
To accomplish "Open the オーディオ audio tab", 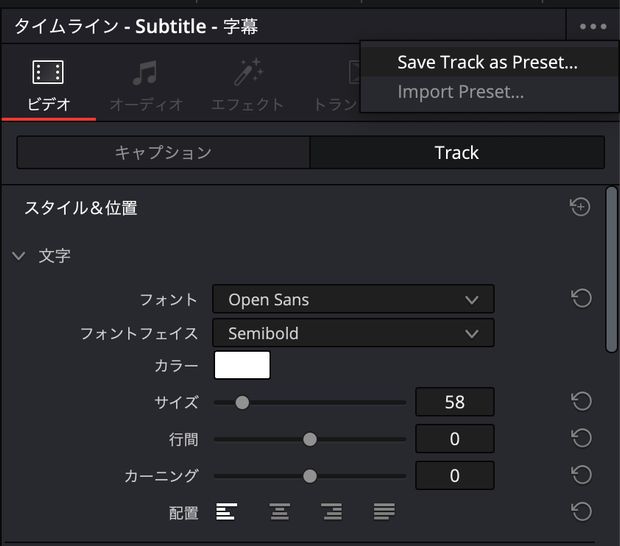I will pyautogui.click(x=146, y=85).
